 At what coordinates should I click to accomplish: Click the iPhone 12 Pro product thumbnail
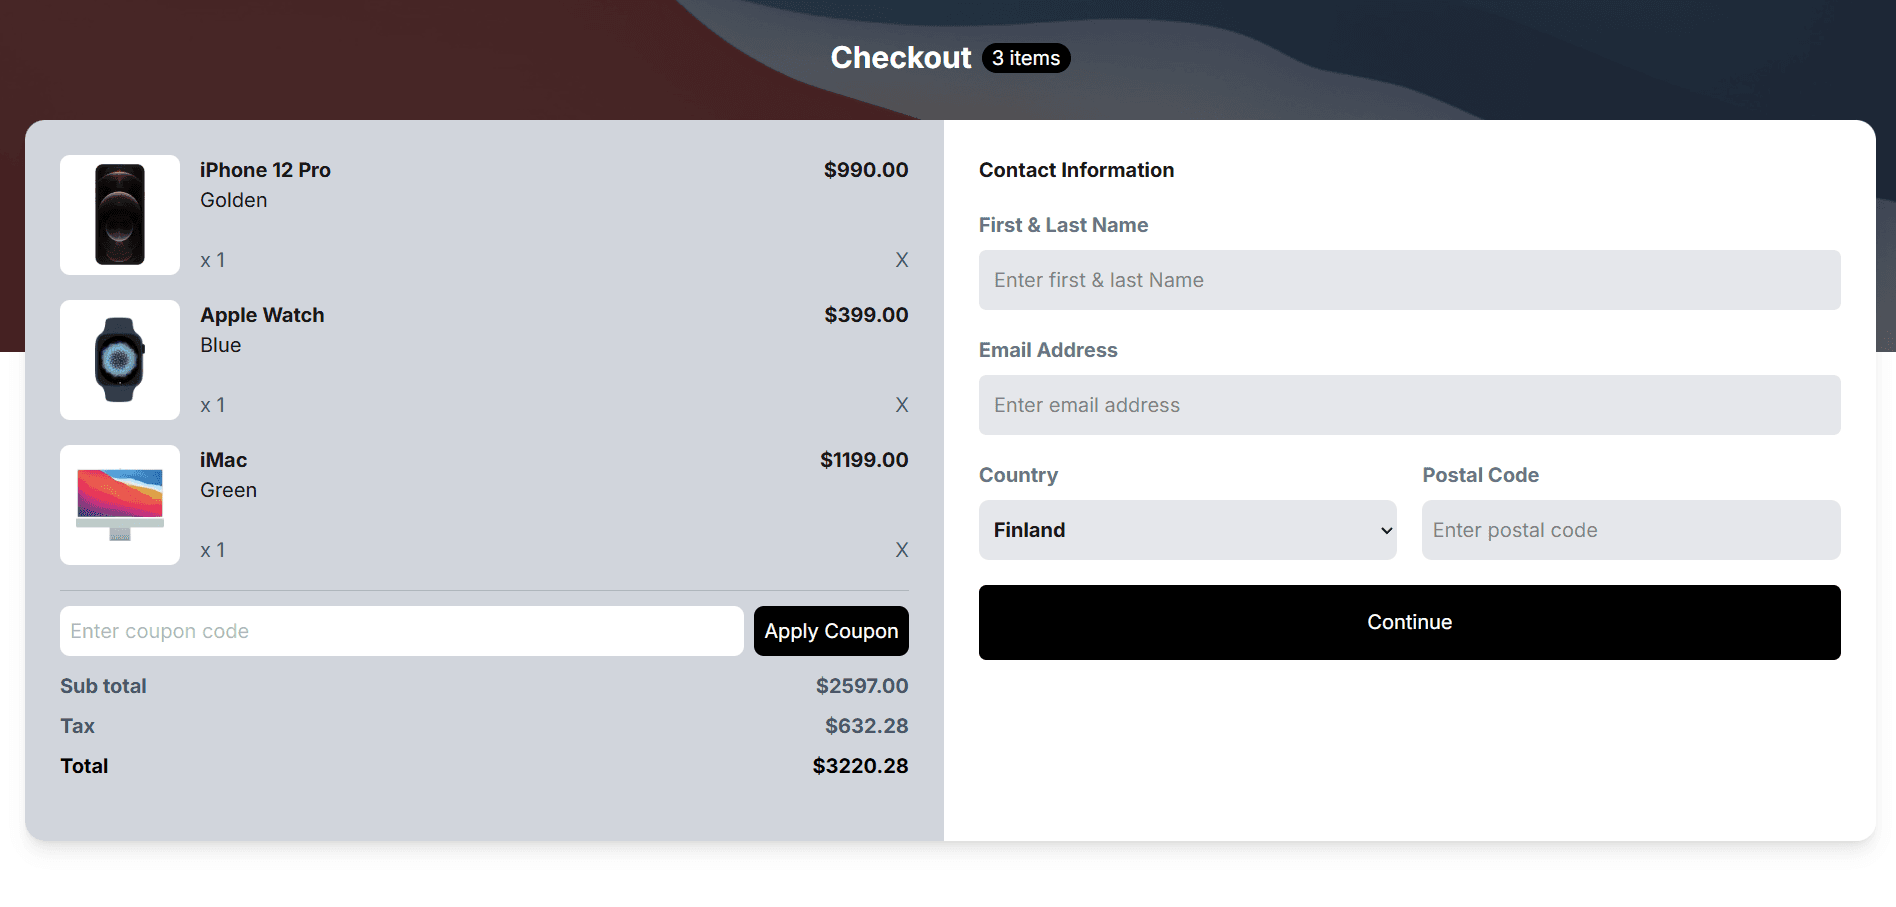tap(119, 214)
